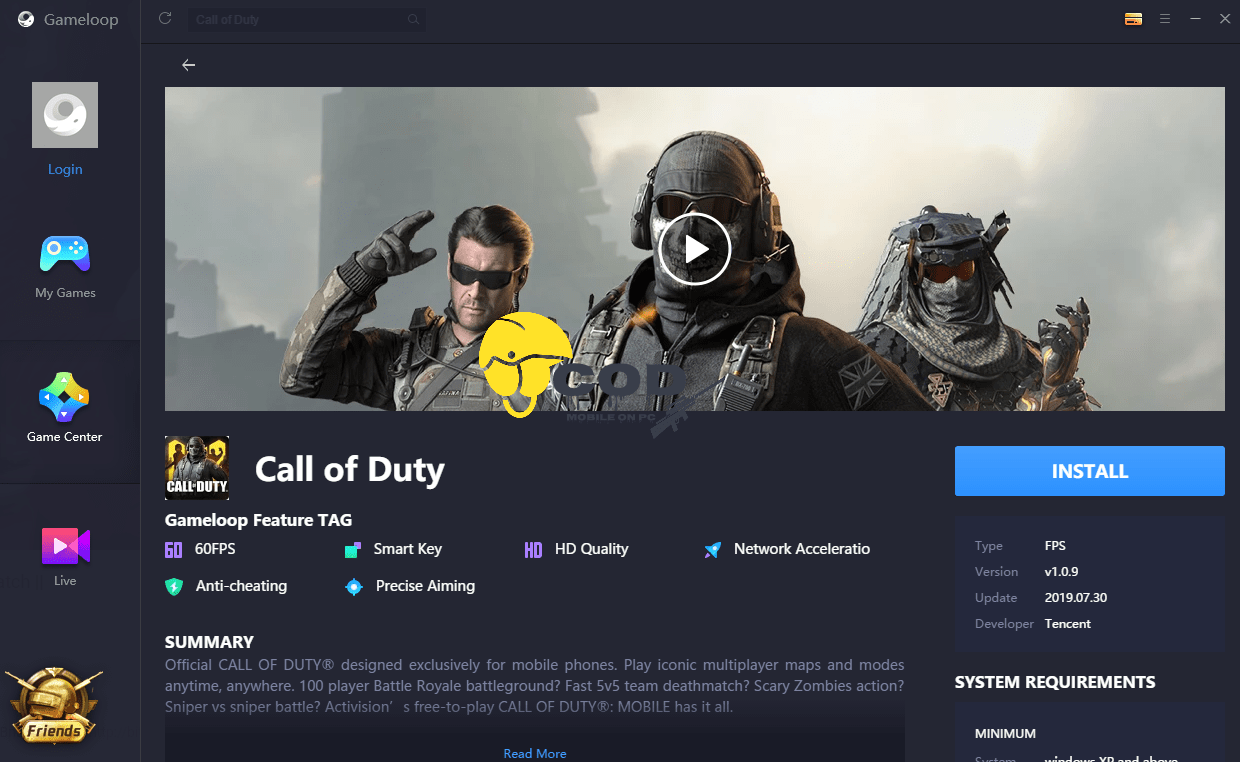
Task: Click the Call of Duty game icon
Action: pos(197,468)
